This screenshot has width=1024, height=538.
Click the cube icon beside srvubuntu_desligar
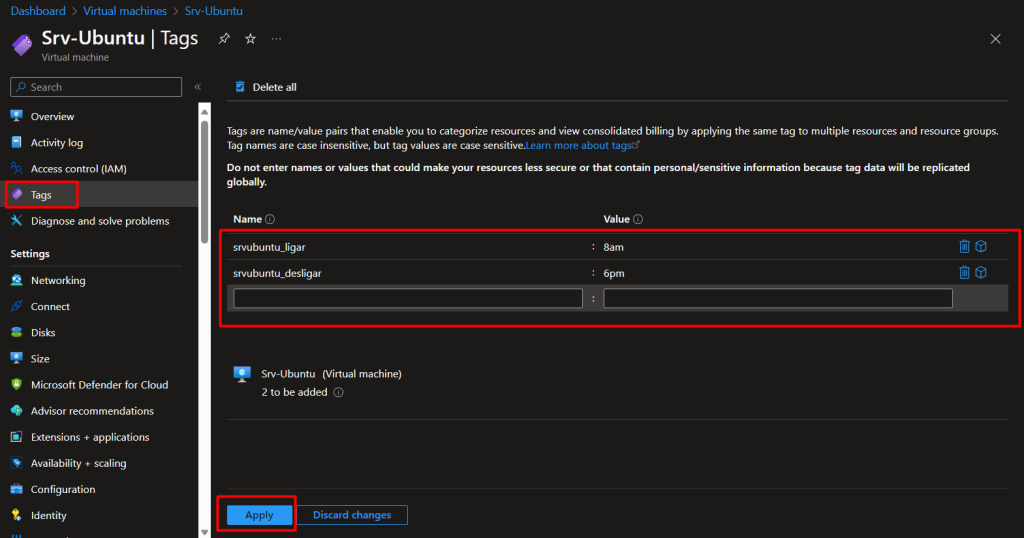[981, 273]
